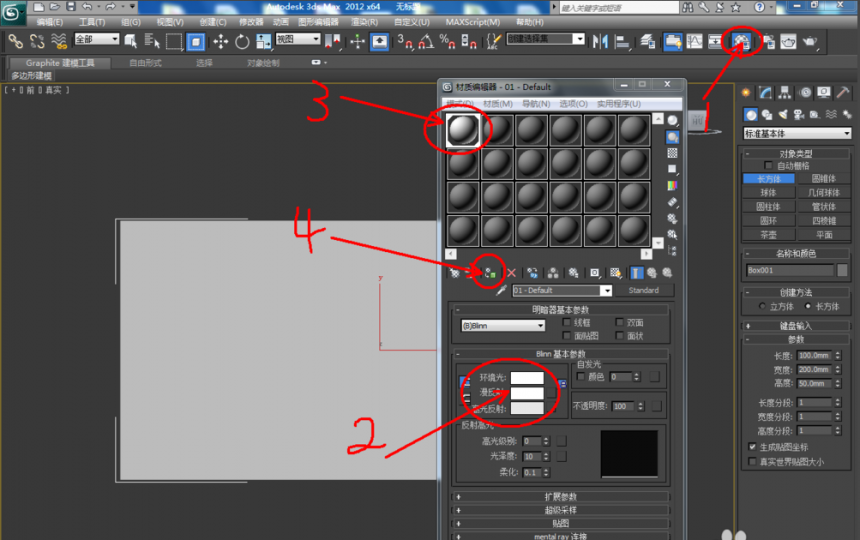This screenshot has height=540, width=860.
Task: Click the Select Object tool
Action: click(x=131, y=42)
